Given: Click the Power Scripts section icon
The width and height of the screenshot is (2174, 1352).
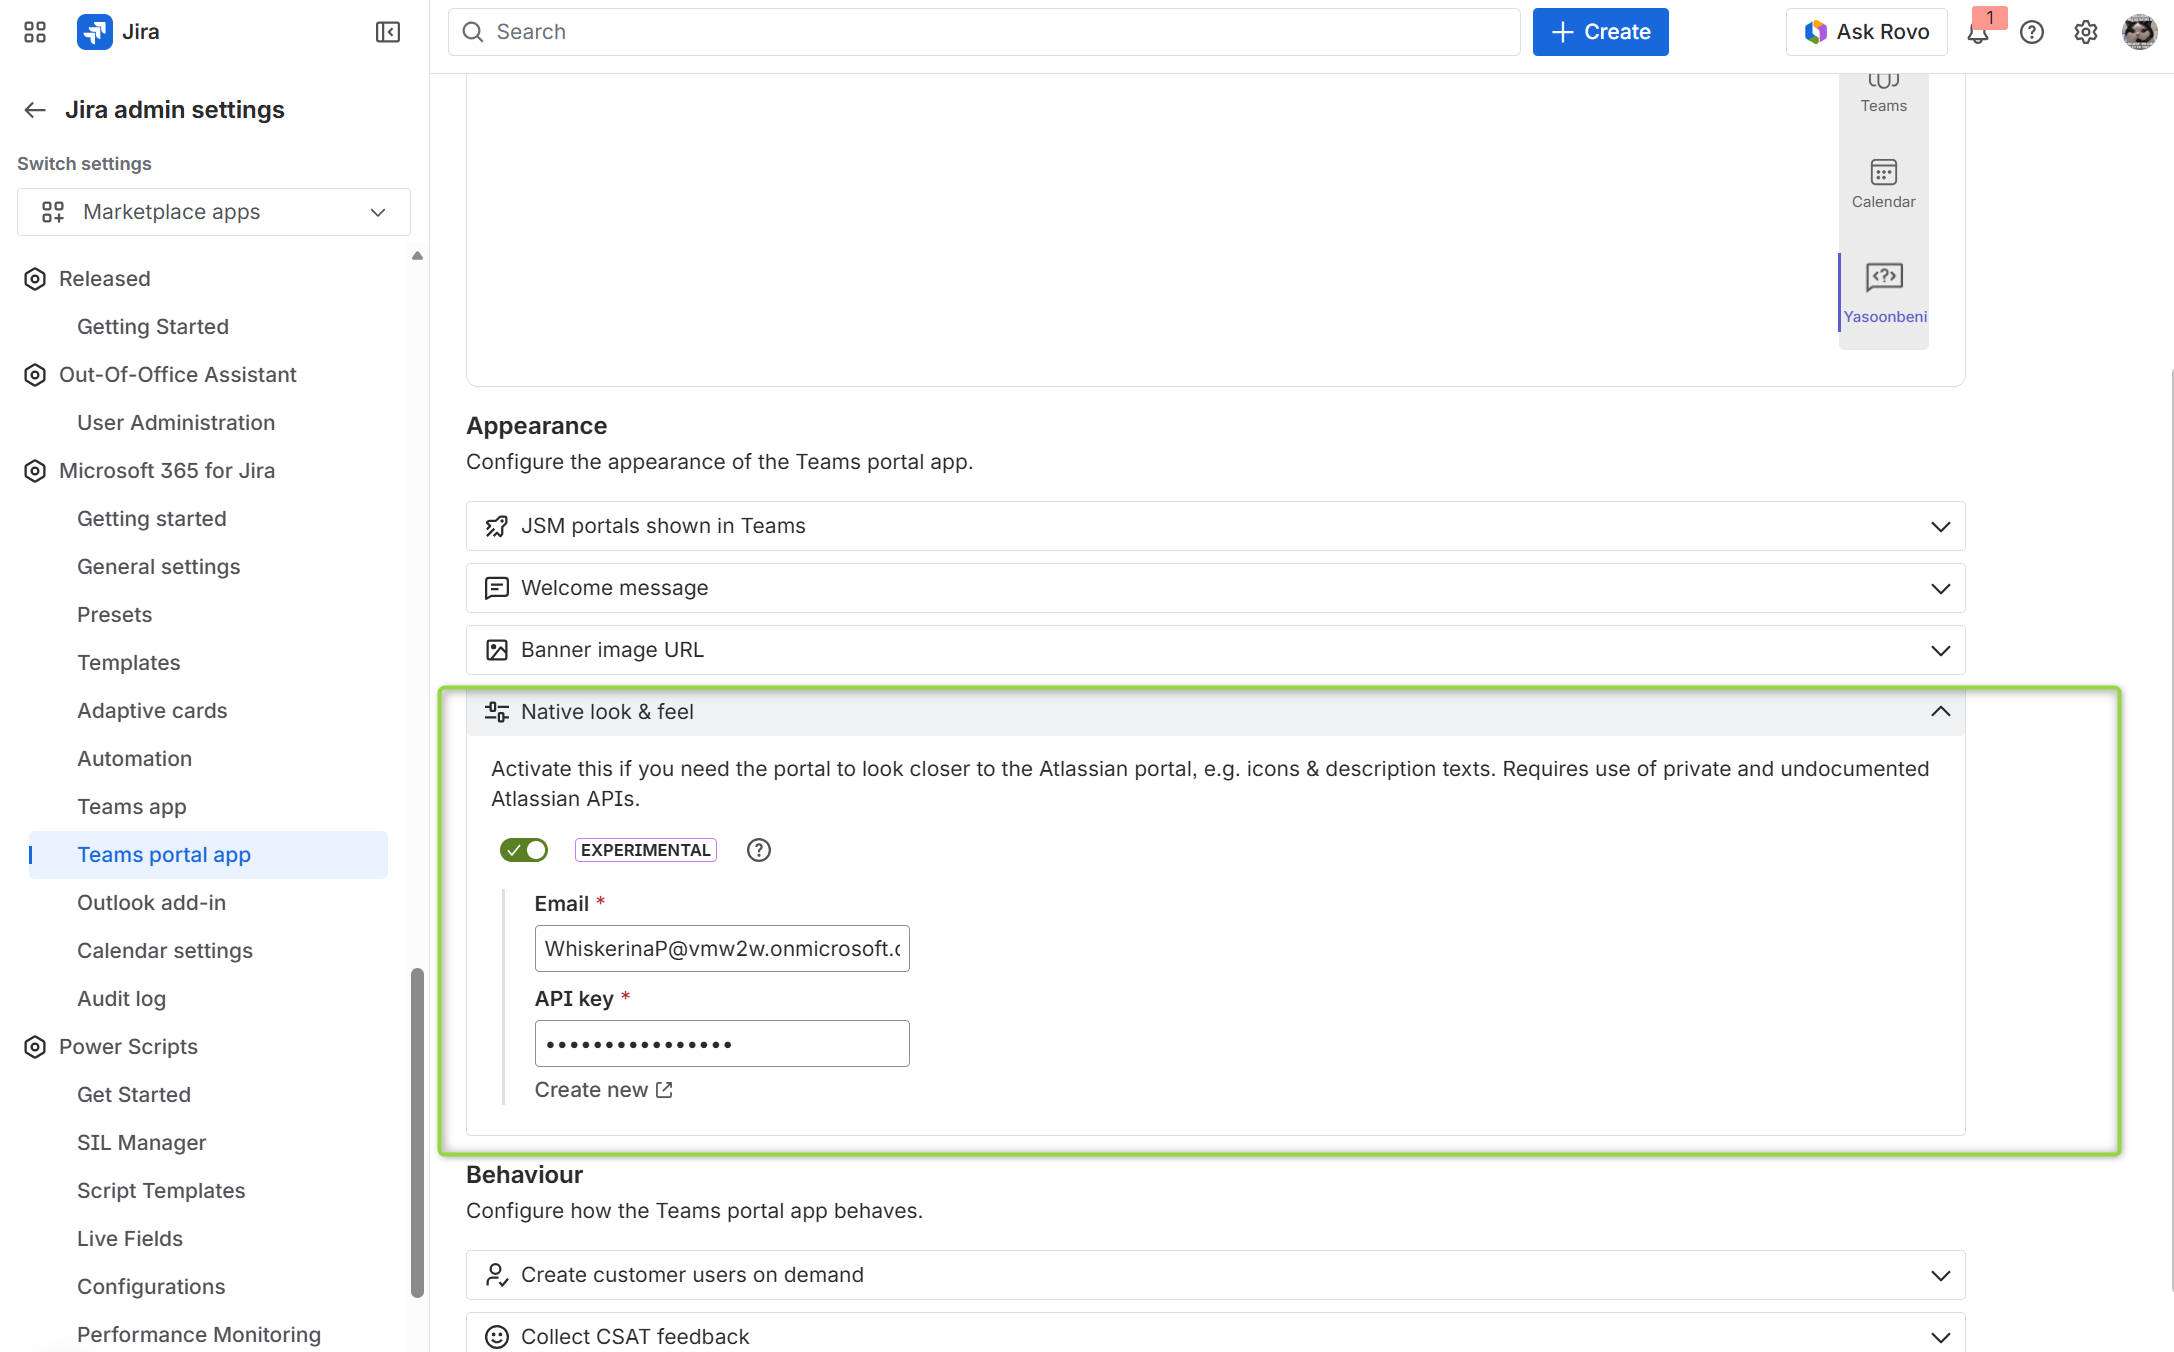Looking at the screenshot, I should [x=35, y=1047].
